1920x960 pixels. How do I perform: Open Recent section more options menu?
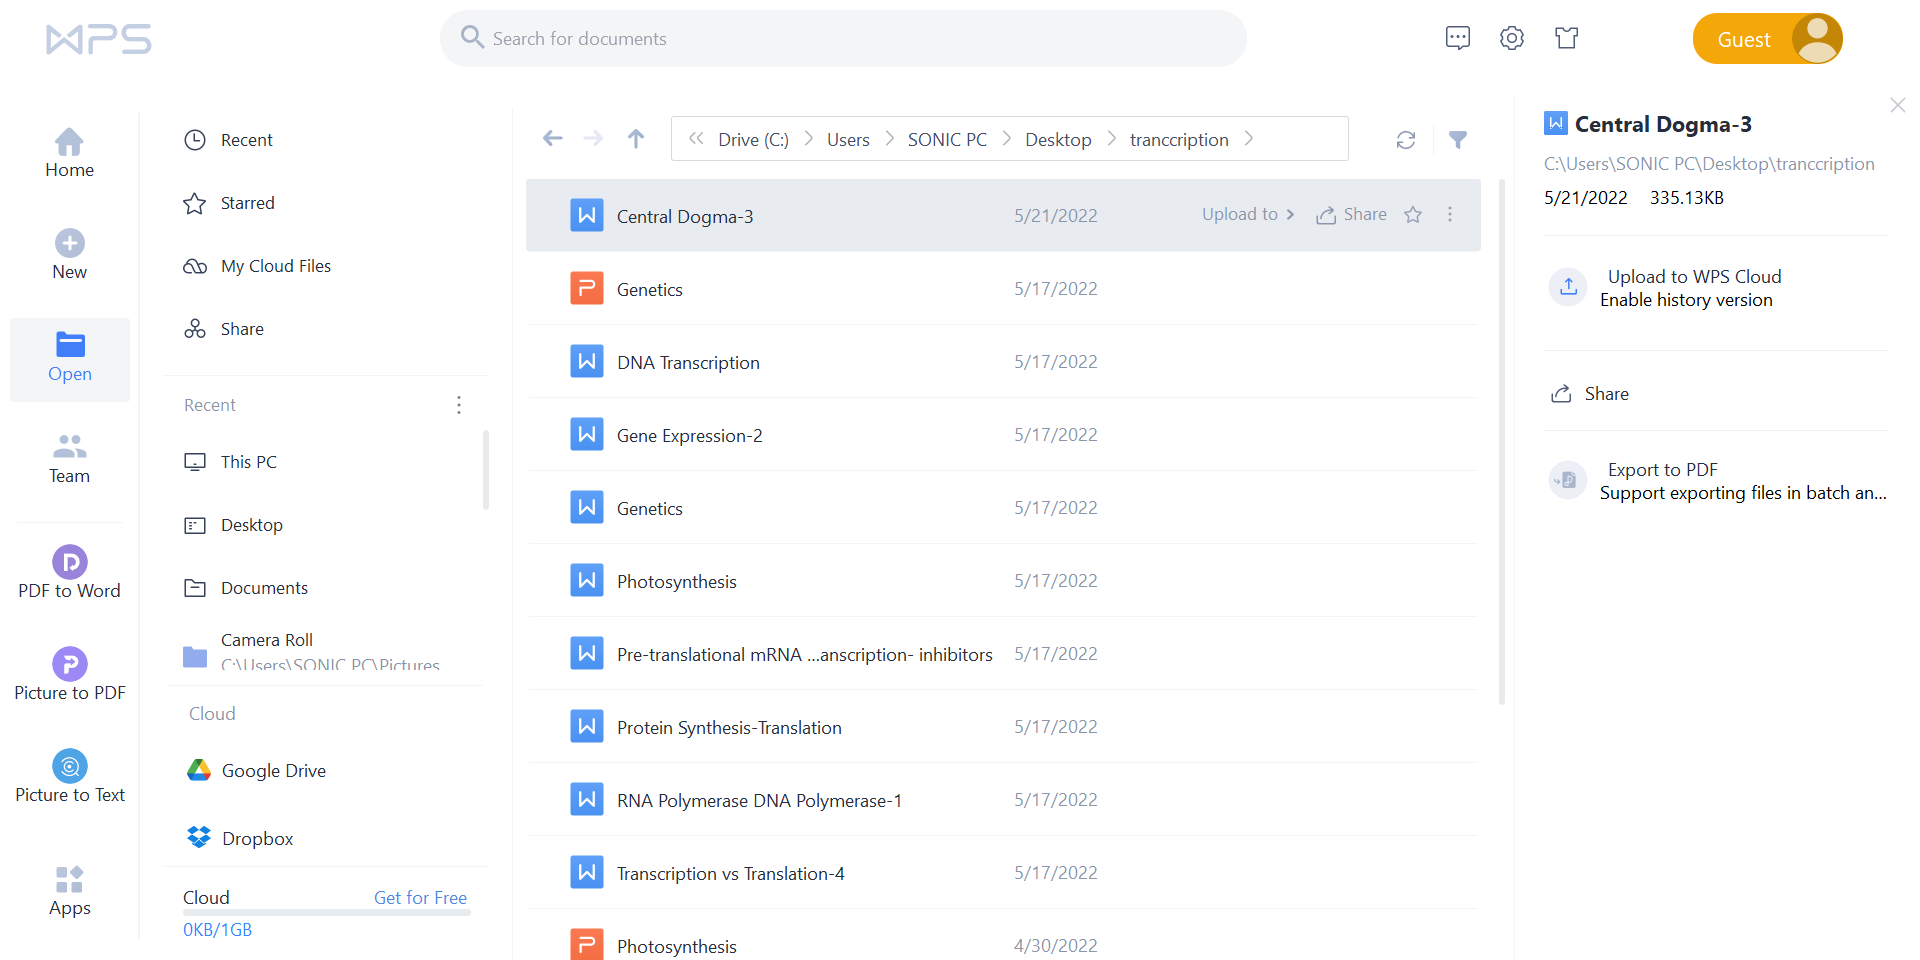(459, 405)
